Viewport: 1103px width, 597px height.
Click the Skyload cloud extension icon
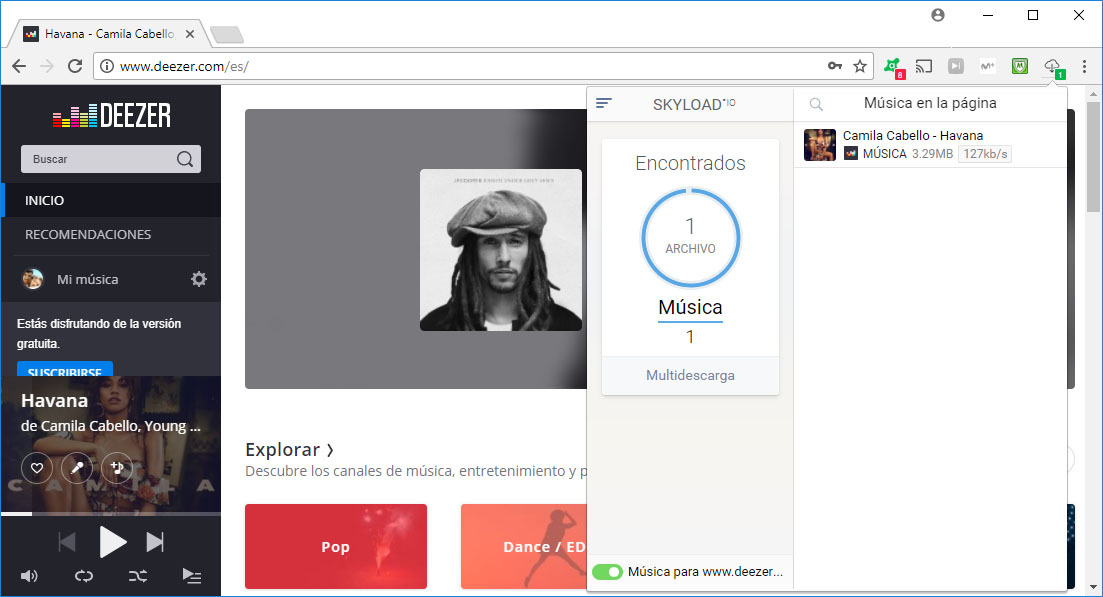[x=1052, y=66]
